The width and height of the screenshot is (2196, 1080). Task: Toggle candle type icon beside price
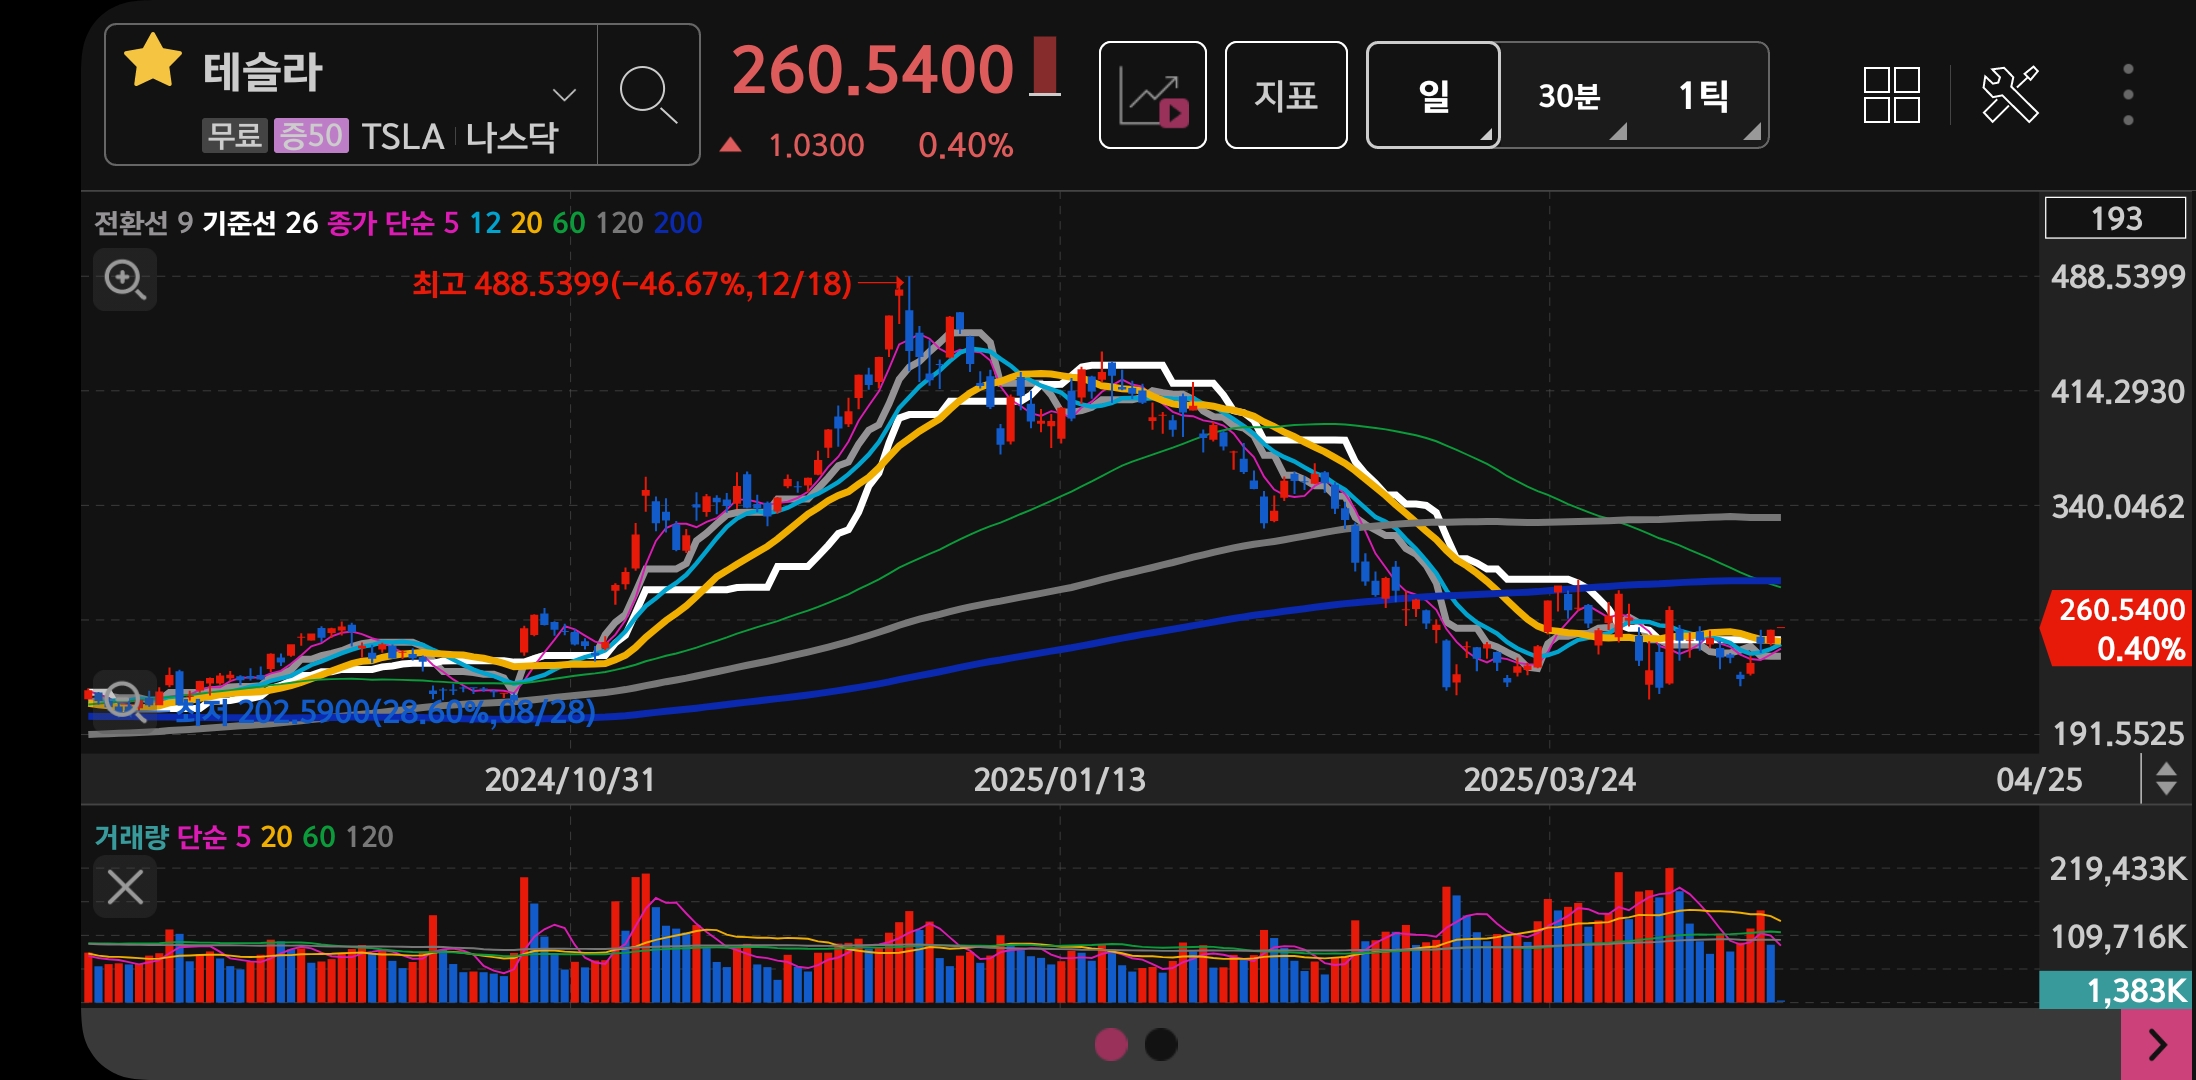tap(1044, 67)
